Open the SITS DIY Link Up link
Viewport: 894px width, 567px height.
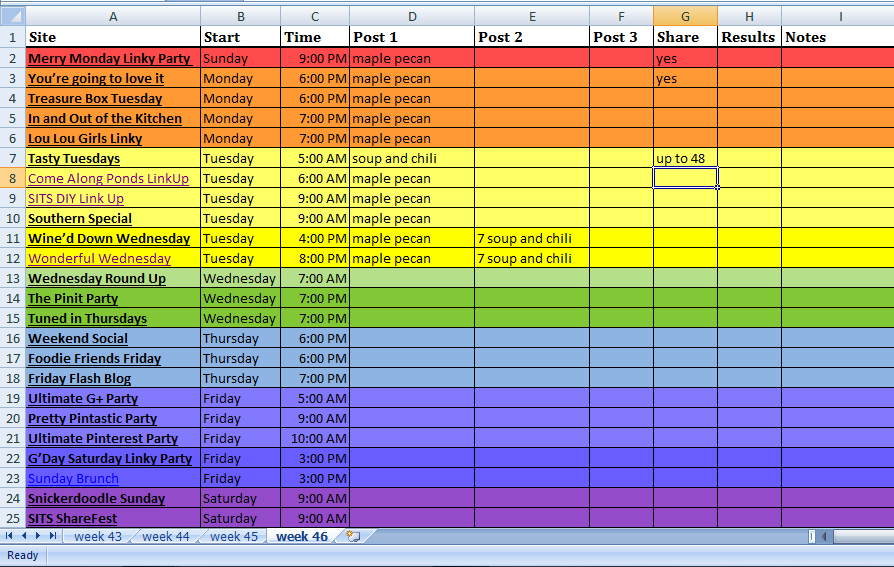(76, 198)
